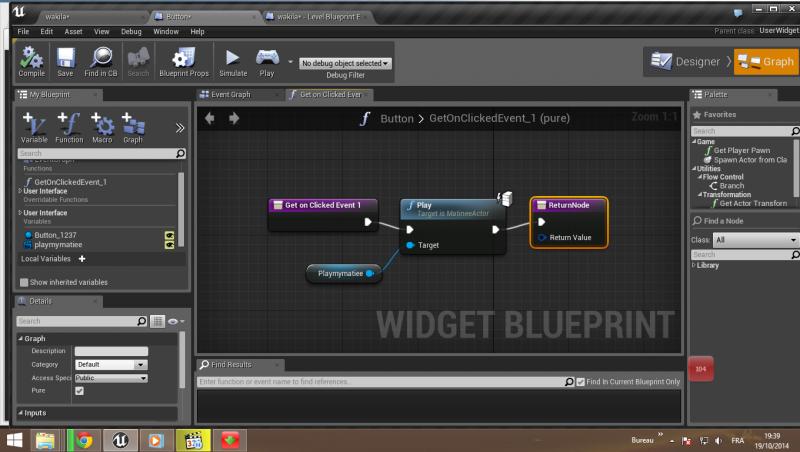Viewport: 800px width, 452px height.
Task: Open Windows Start menu
Action: (14, 440)
